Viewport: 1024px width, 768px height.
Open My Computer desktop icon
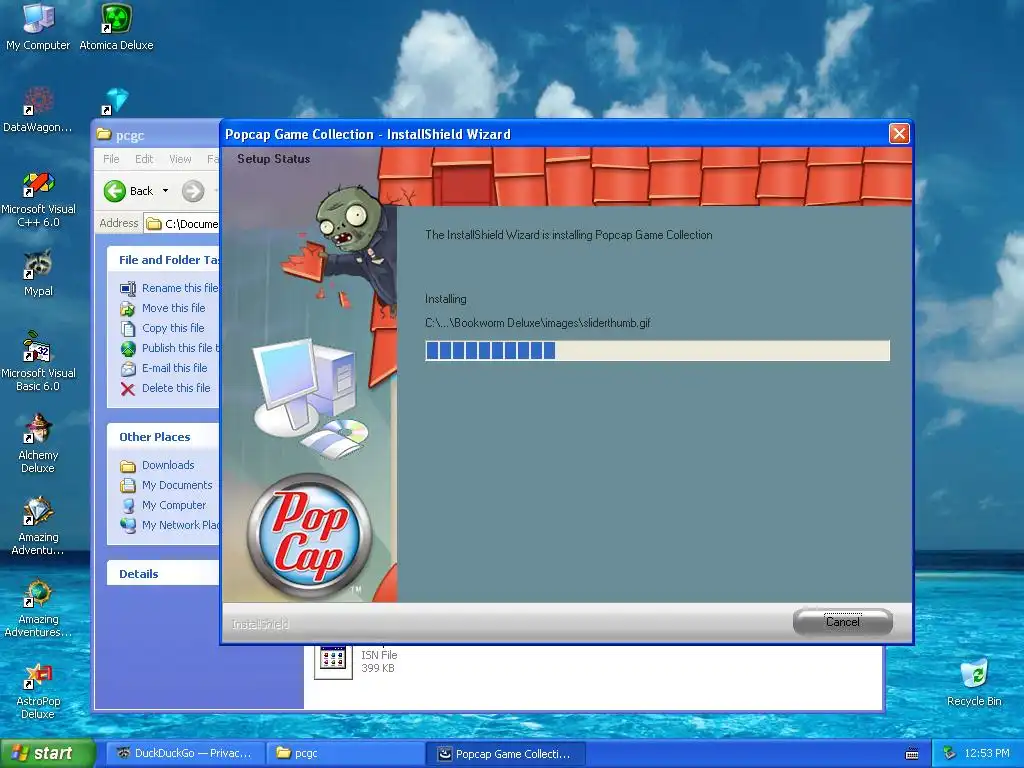(38, 26)
